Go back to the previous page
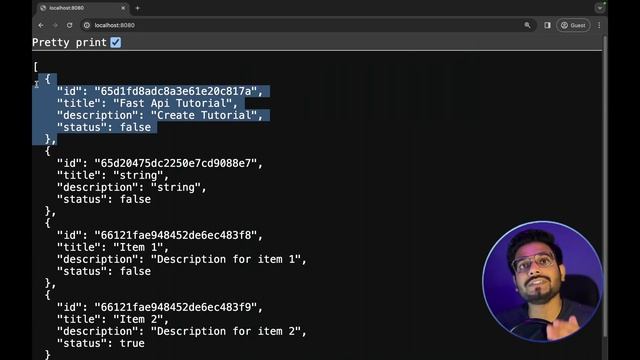 [x=41, y=25]
